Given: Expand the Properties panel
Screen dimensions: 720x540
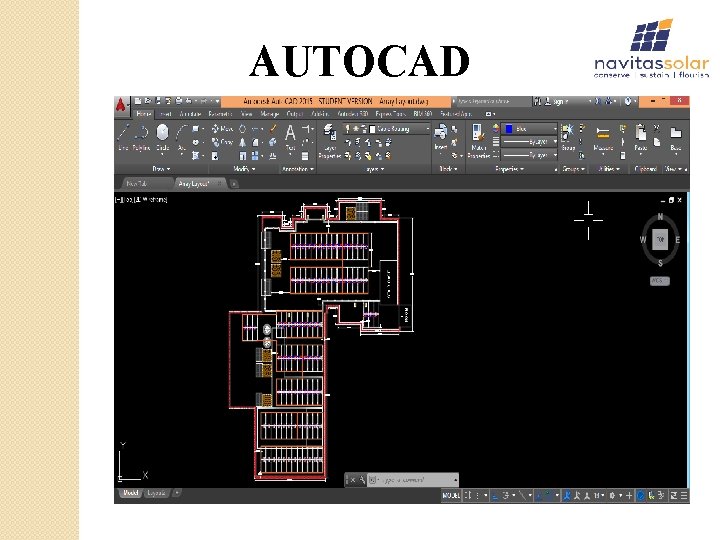Looking at the screenshot, I should pyautogui.click(x=510, y=169).
